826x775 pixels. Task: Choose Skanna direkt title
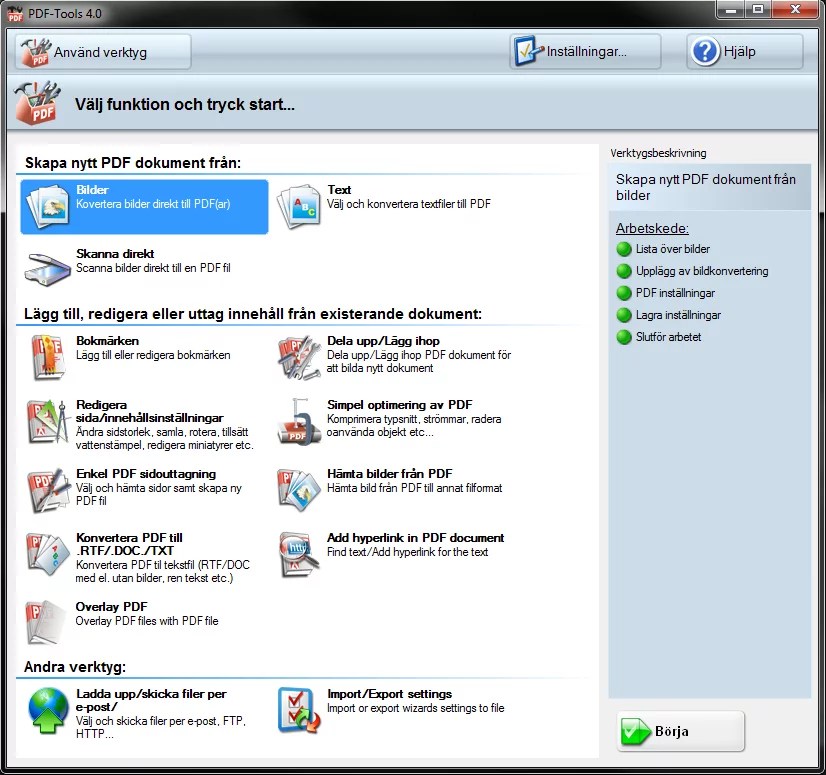[x=115, y=253]
